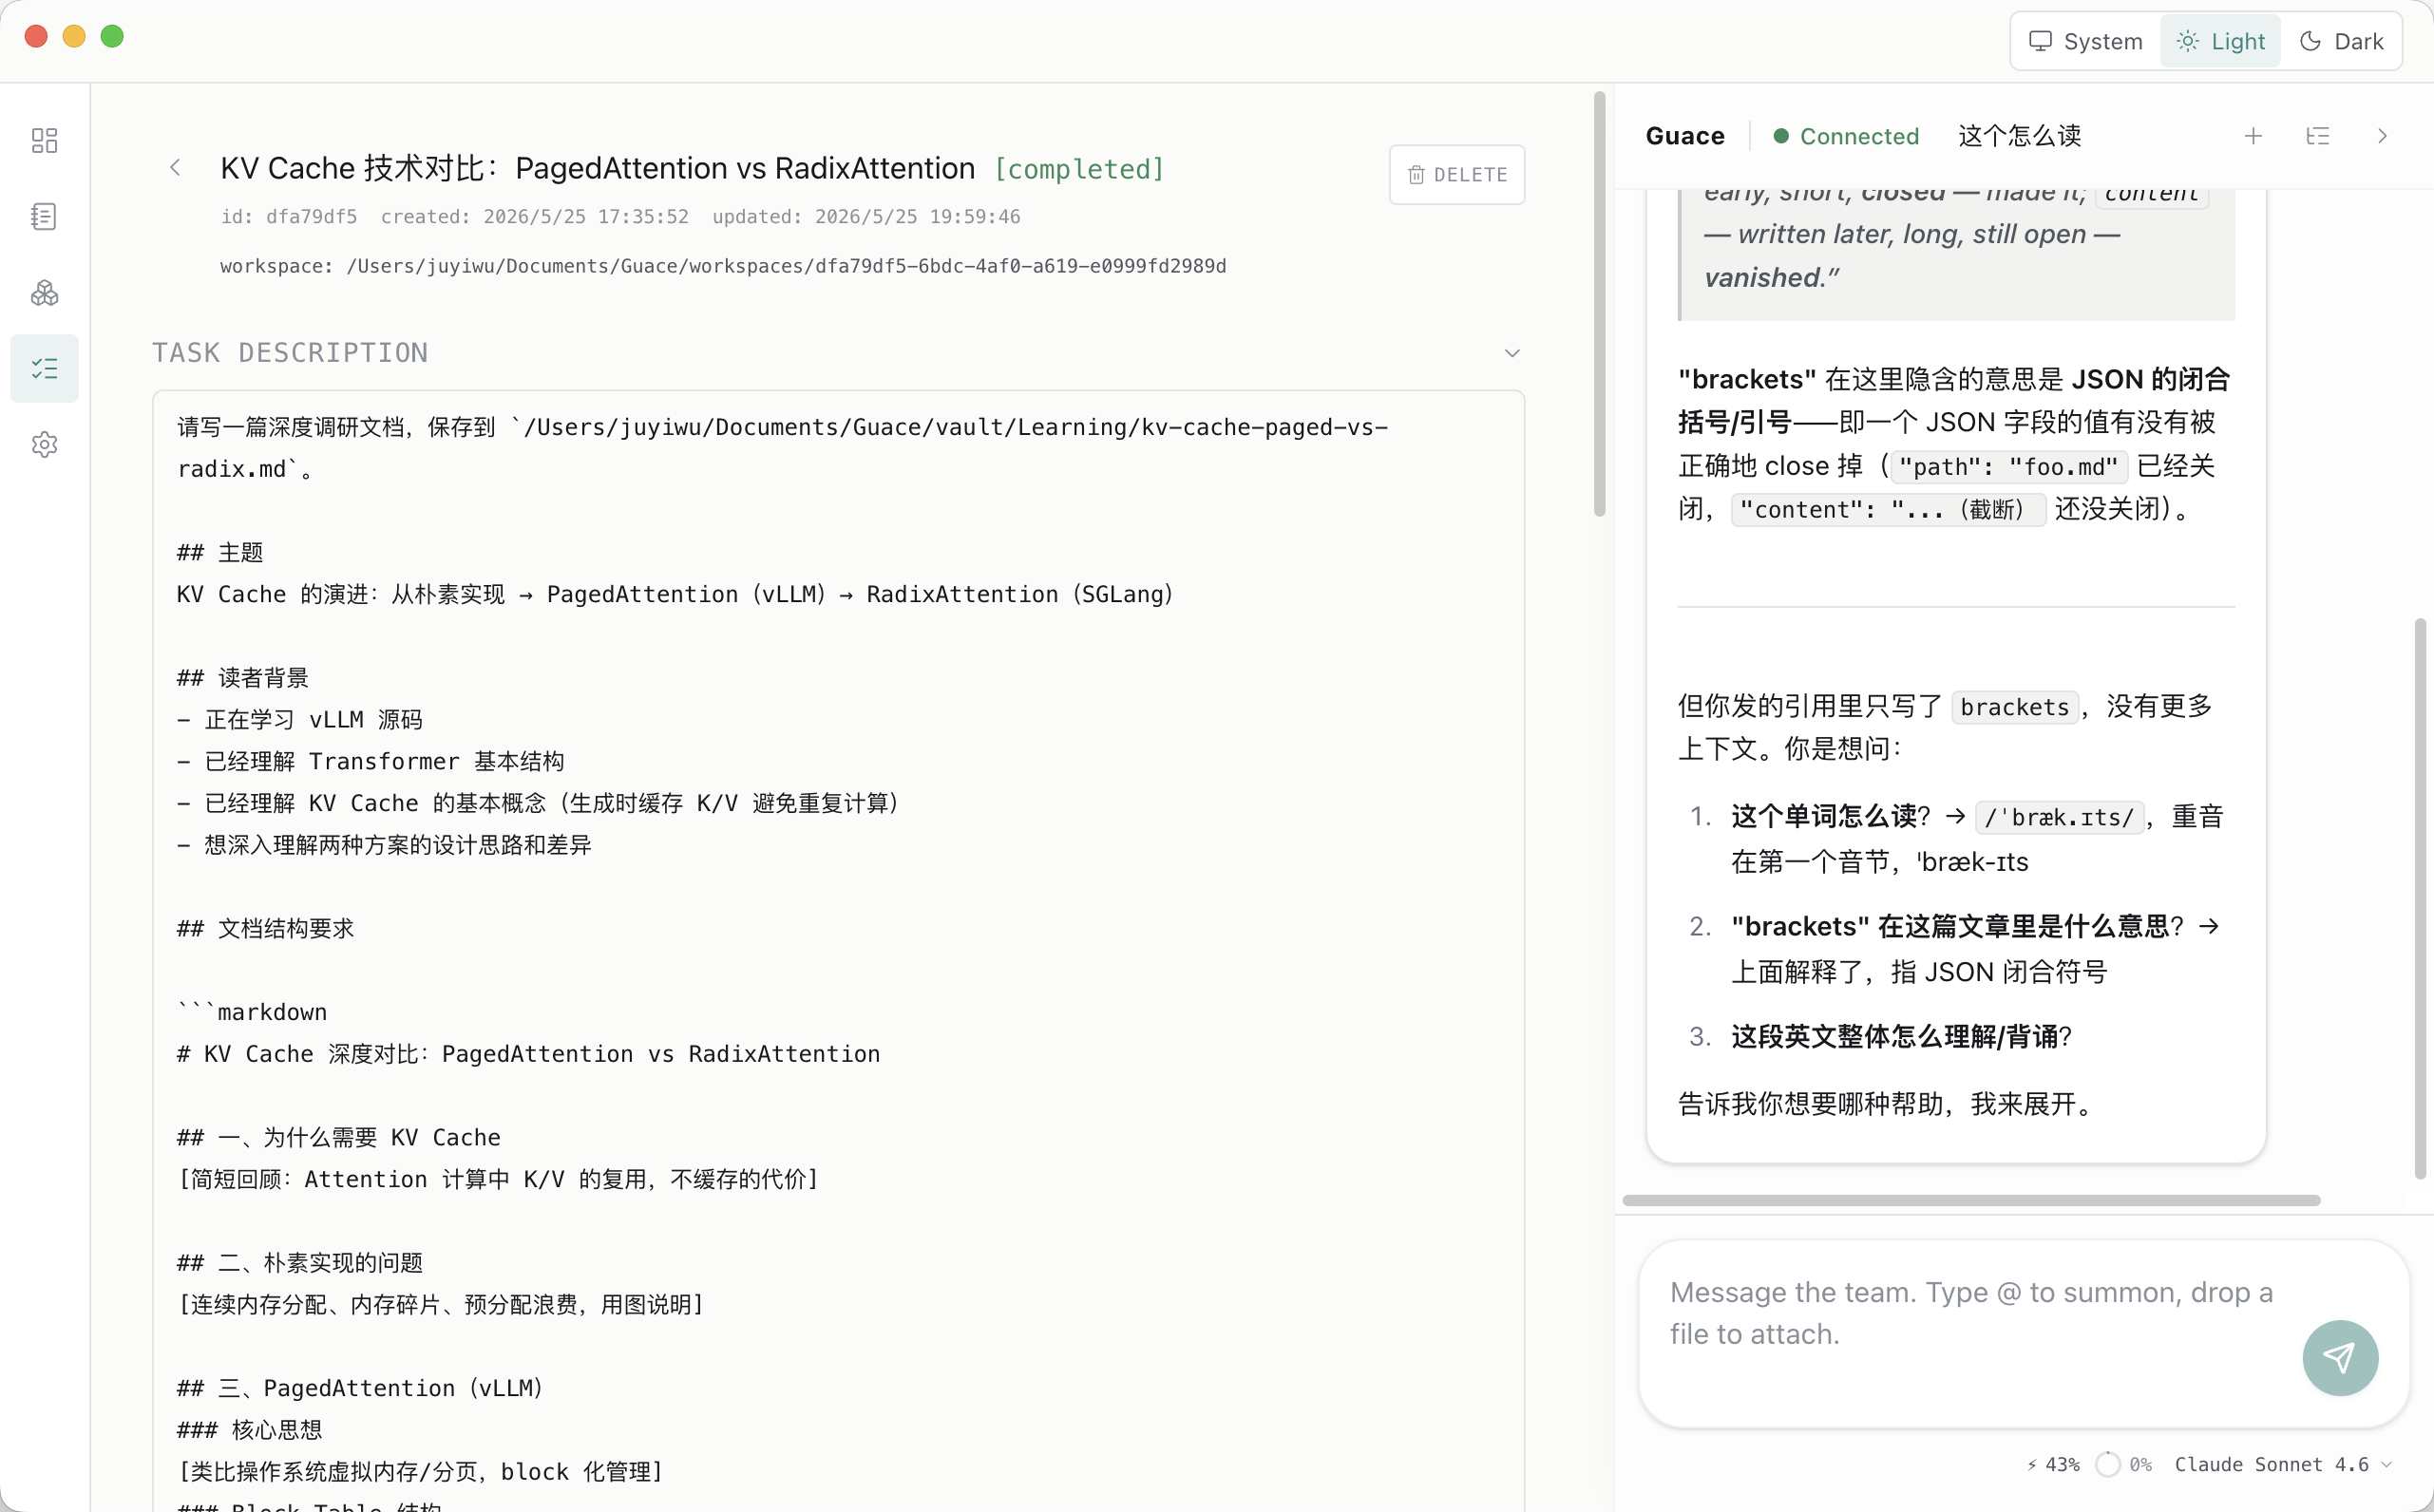Screen dimensions: 2434x1512
Task: Click the heading ## 文档结构要求
Action: (x=266, y=928)
